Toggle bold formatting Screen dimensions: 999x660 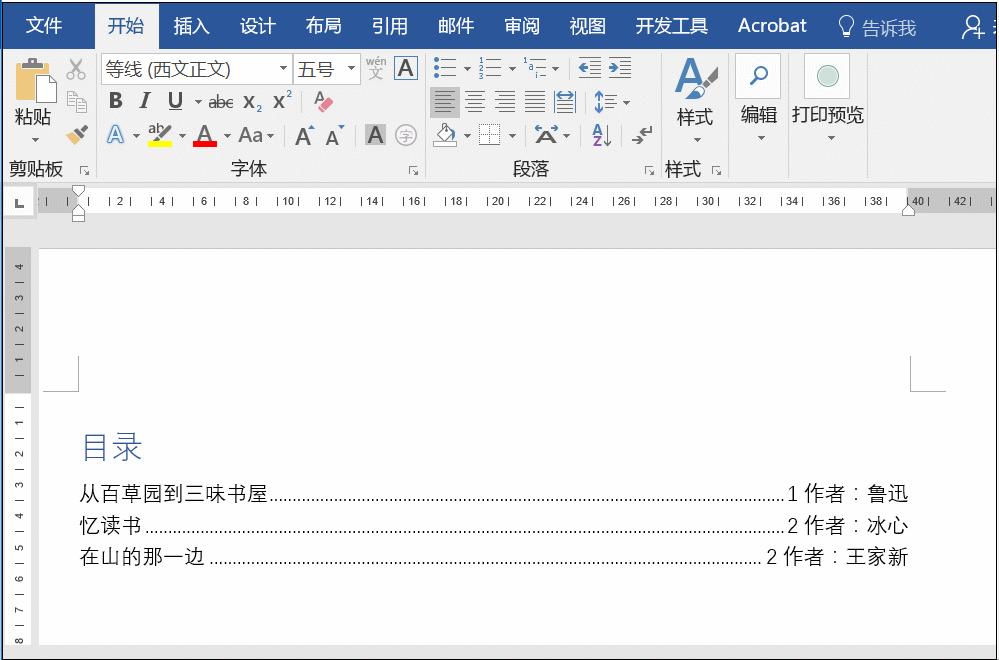point(115,101)
